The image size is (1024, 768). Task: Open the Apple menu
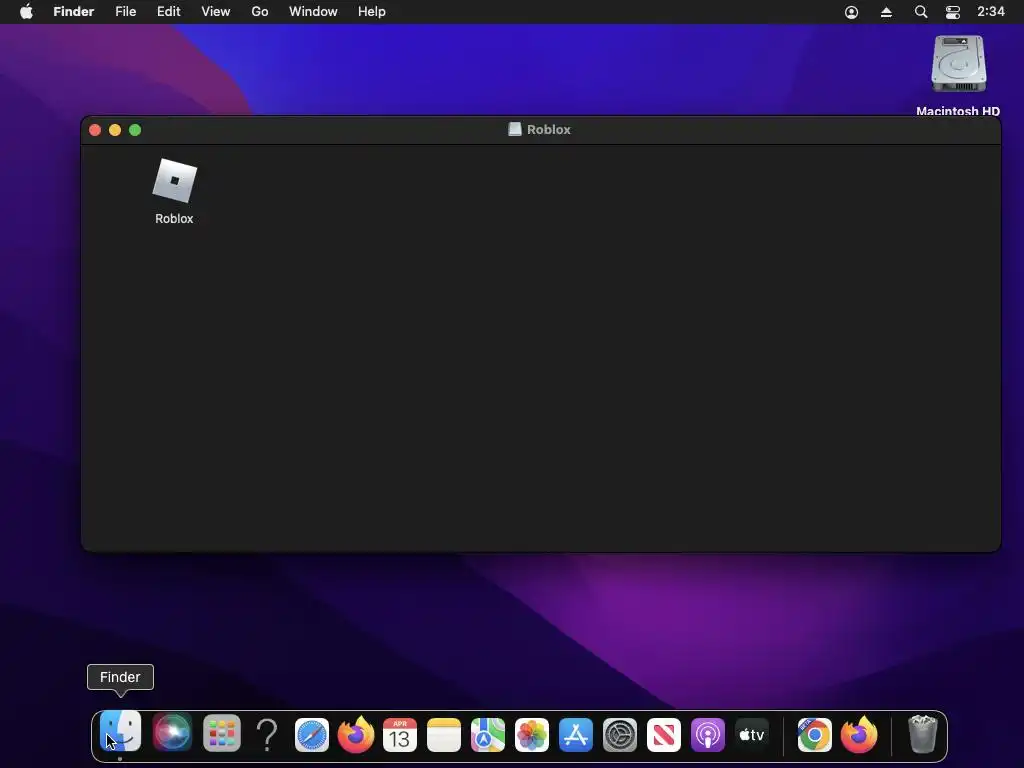[x=26, y=12]
